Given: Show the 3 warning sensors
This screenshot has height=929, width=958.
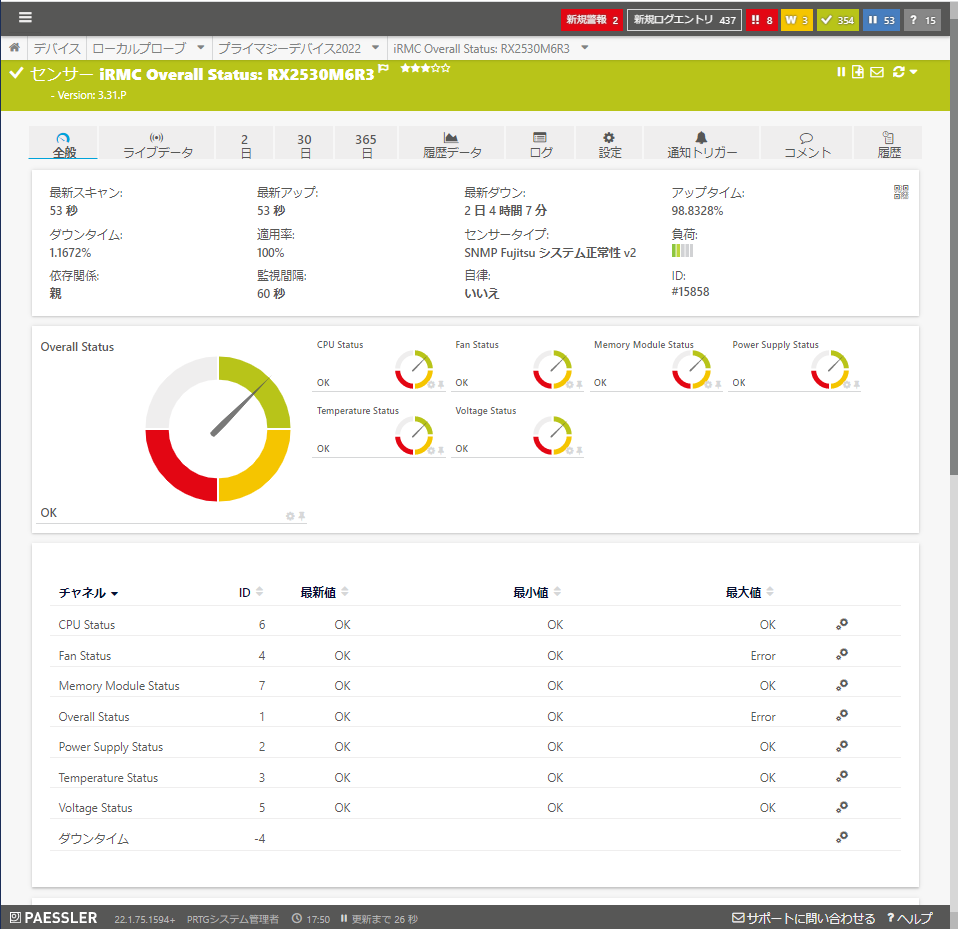Looking at the screenshot, I should click(797, 20).
